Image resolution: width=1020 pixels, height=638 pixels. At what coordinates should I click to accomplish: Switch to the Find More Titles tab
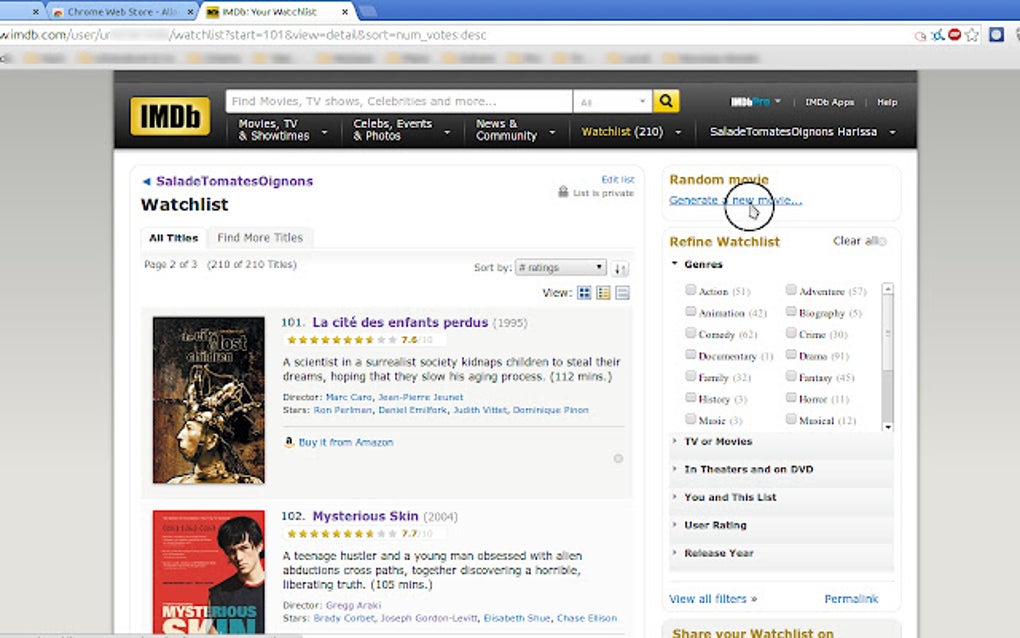tap(260, 238)
